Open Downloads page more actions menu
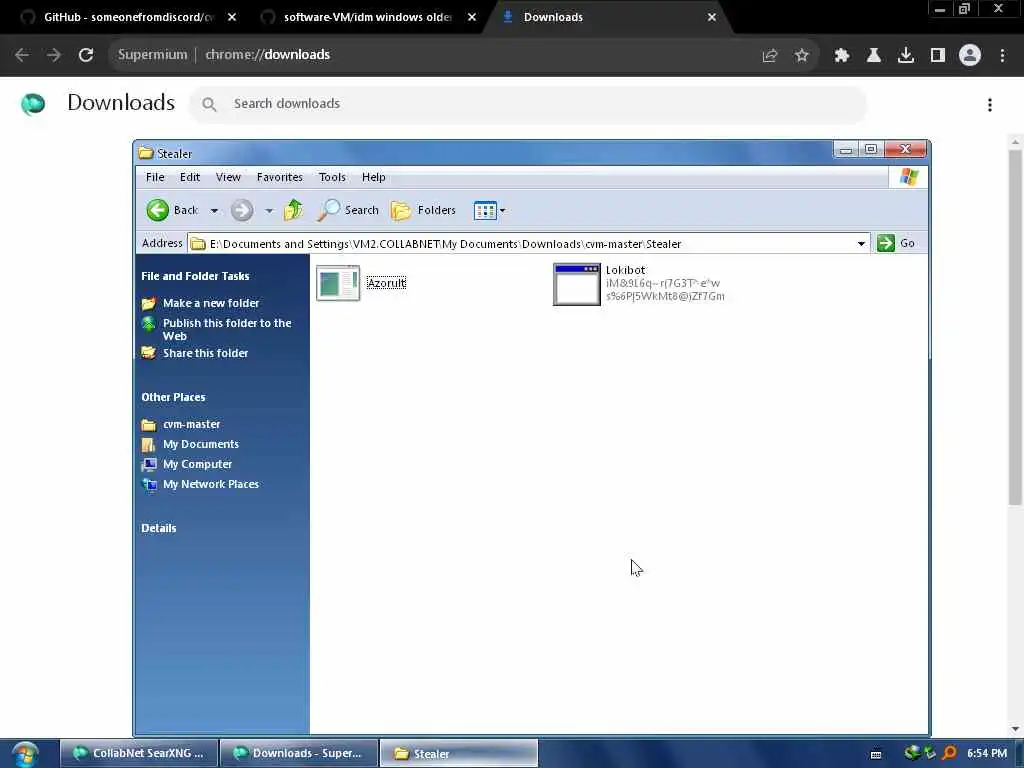 click(x=990, y=104)
